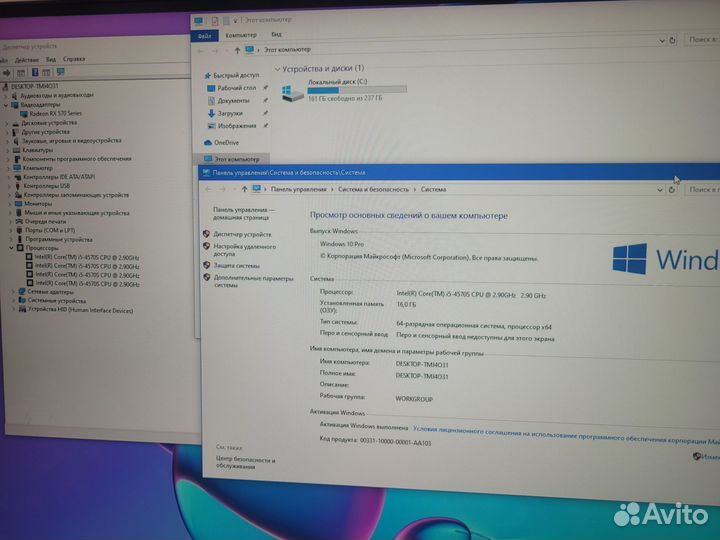The height and width of the screenshot is (540, 720).
Task: Open Локальный диск (C:) drive icon
Action: pyautogui.click(x=294, y=91)
